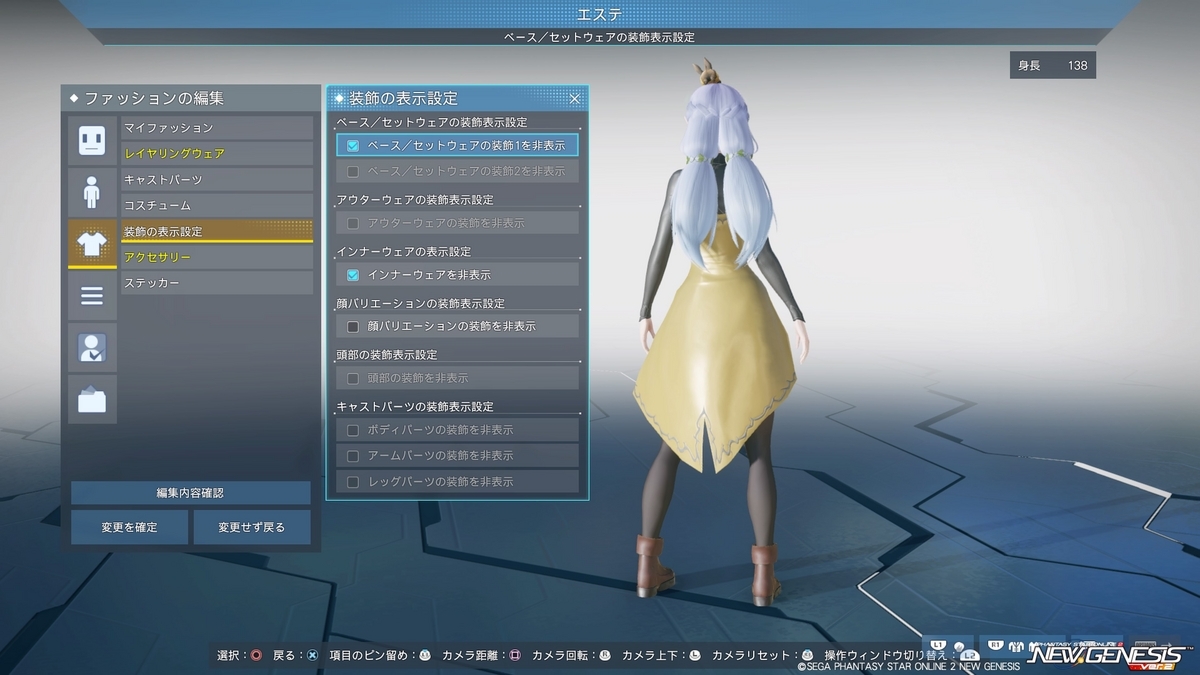The image size is (1200, 675).
Task: Toggle インナーウェアを非表示 checkbox
Action: [352, 275]
